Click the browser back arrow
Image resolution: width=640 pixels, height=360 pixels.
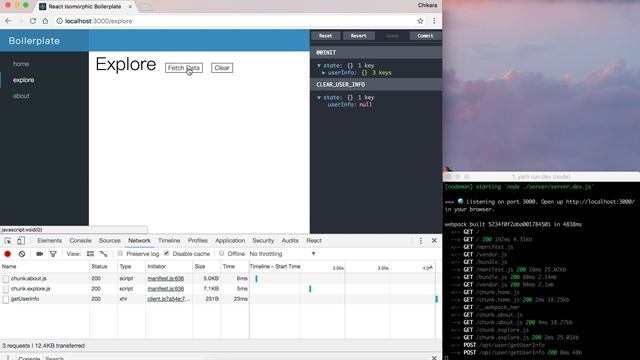click(8, 21)
